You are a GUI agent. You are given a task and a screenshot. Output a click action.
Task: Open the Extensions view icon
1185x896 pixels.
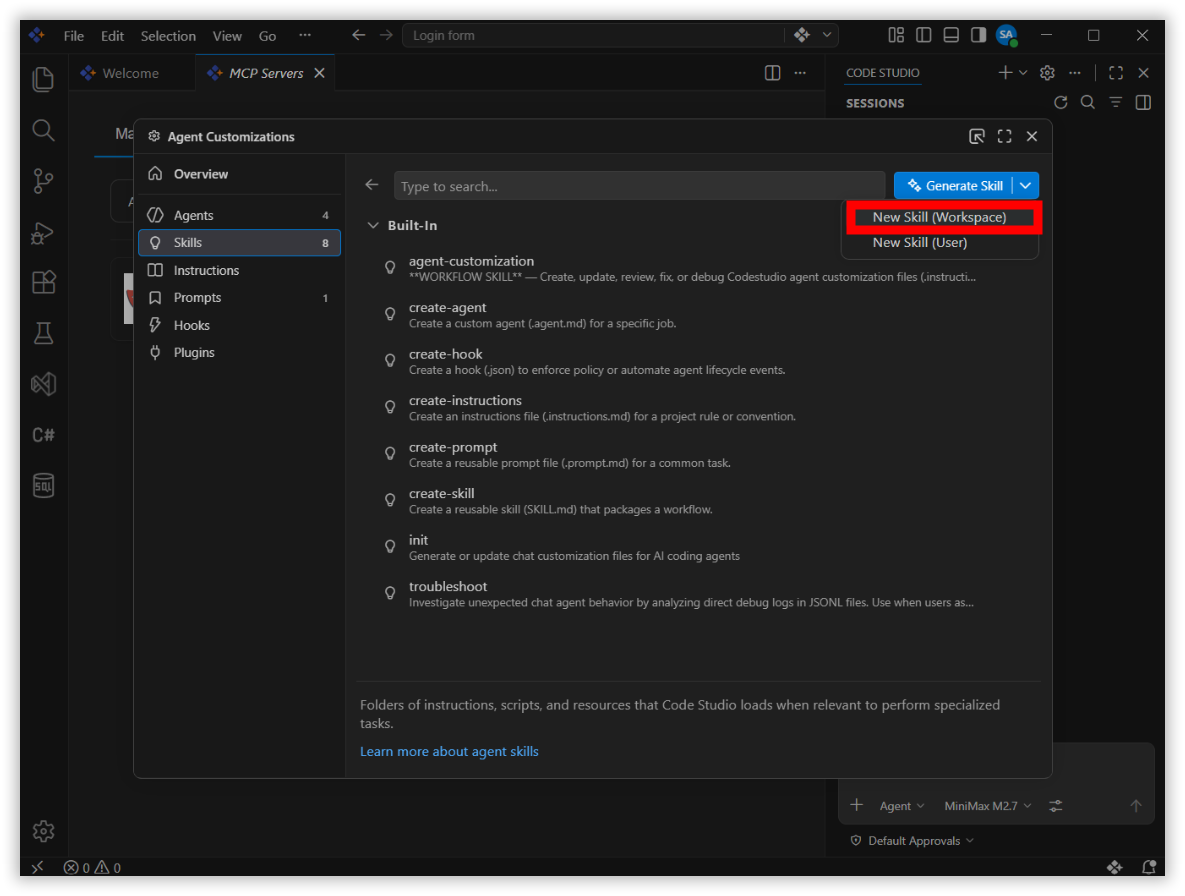(x=43, y=283)
